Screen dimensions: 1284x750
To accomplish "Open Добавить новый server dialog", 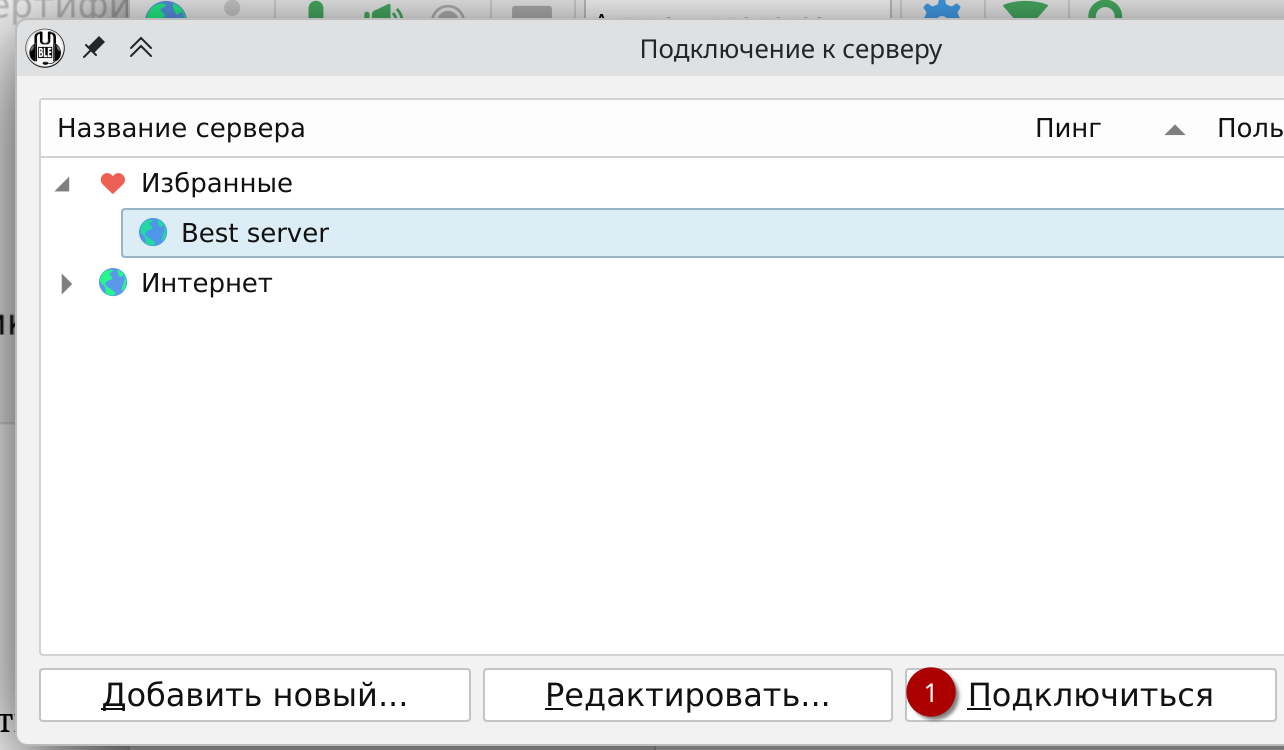I will click(254, 694).
